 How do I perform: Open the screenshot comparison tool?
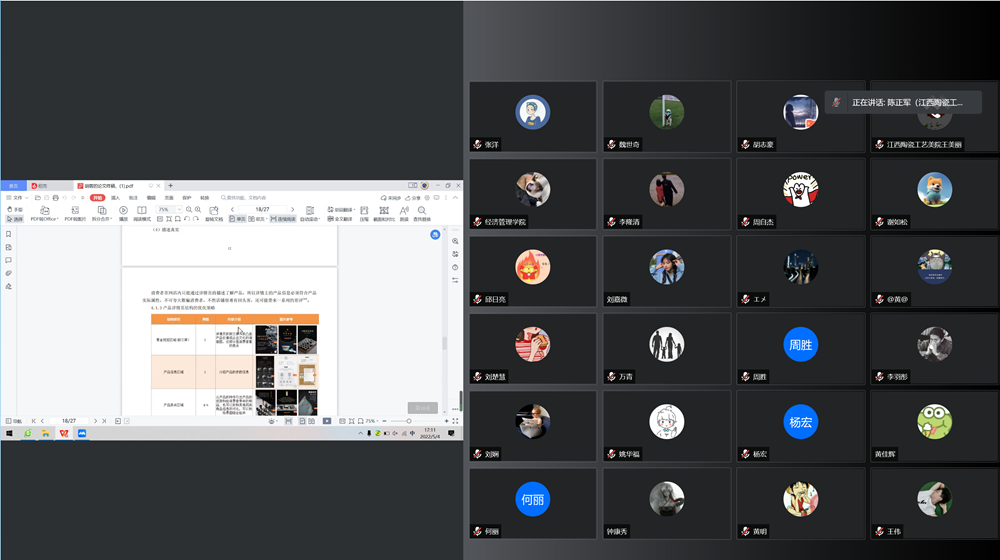pos(384,214)
